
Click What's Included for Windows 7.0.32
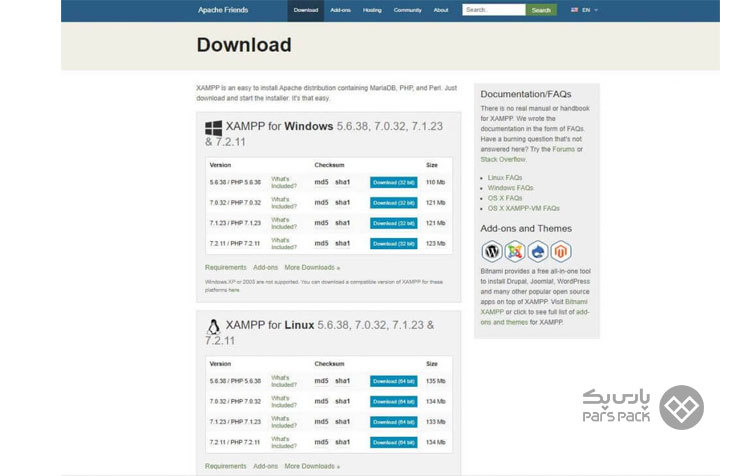(284, 203)
